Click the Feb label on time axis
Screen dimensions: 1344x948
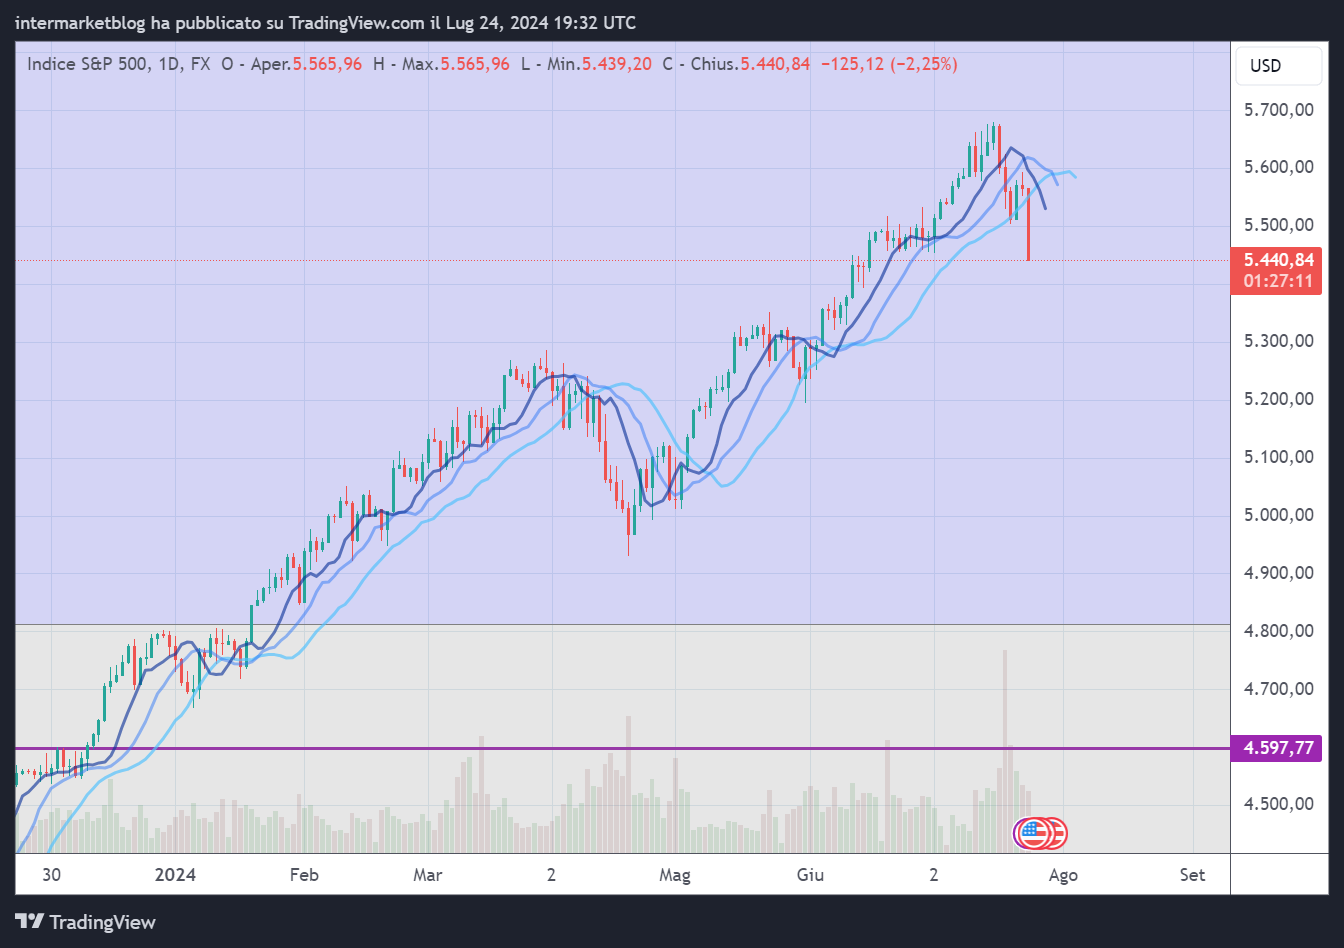click(303, 875)
